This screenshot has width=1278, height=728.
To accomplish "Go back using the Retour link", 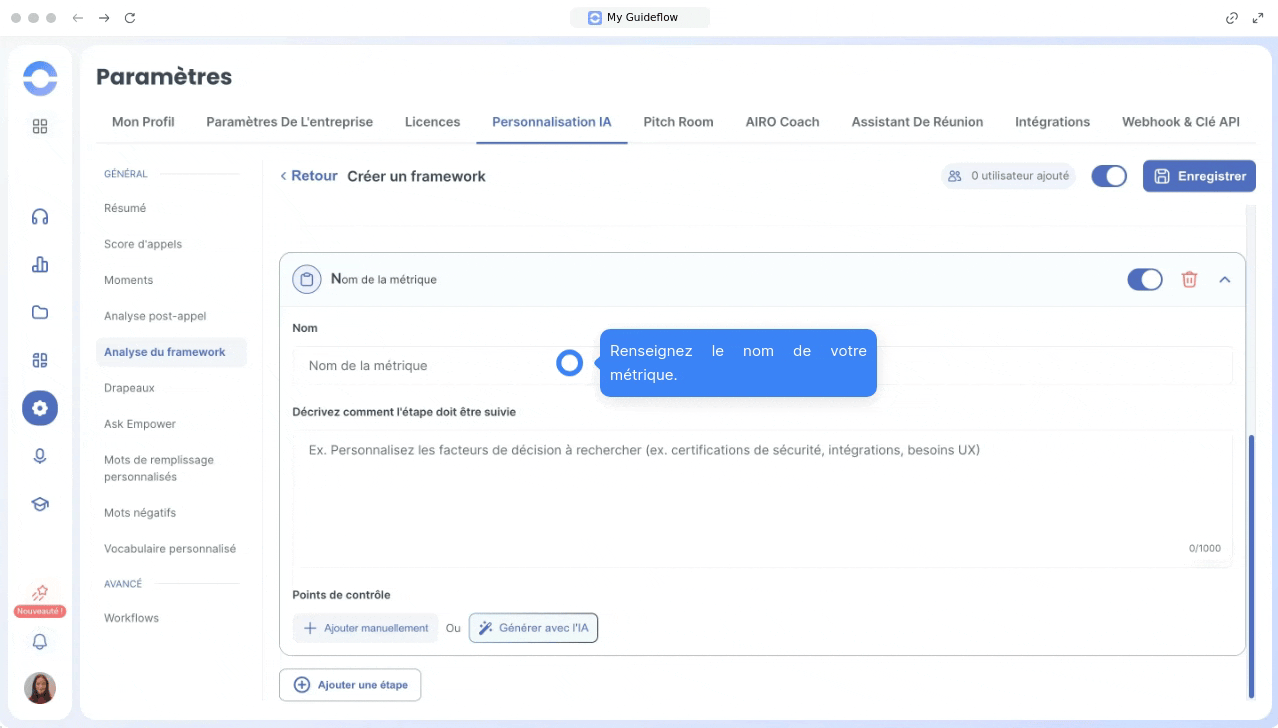I will [308, 176].
